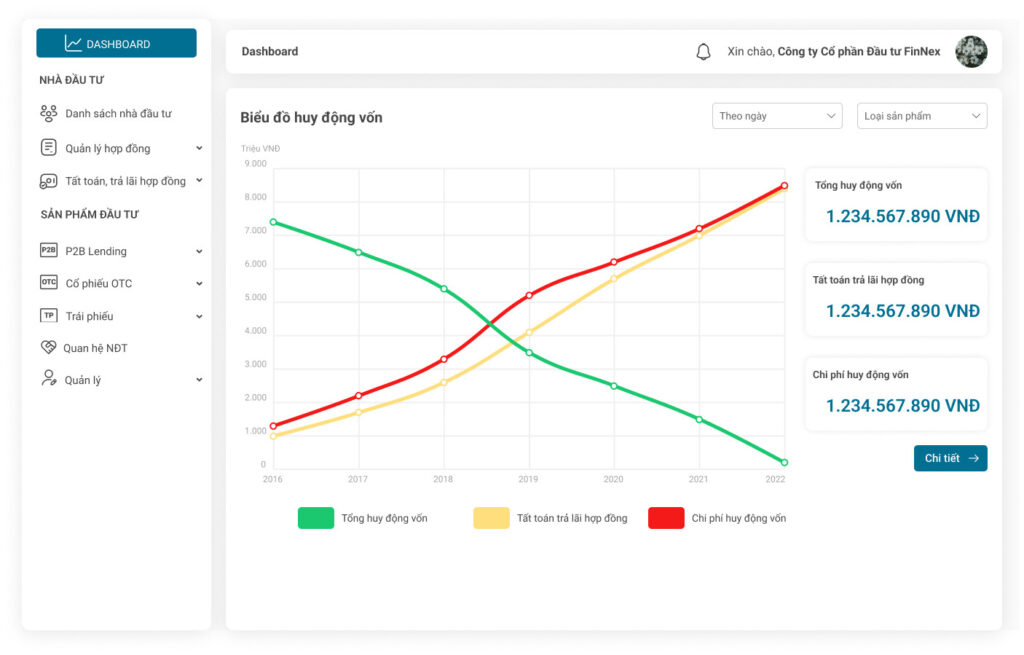Click the Tất toán trả lãi hợp đồng card amount
Image resolution: width=1024 pixels, height=655 pixels.
point(903,311)
